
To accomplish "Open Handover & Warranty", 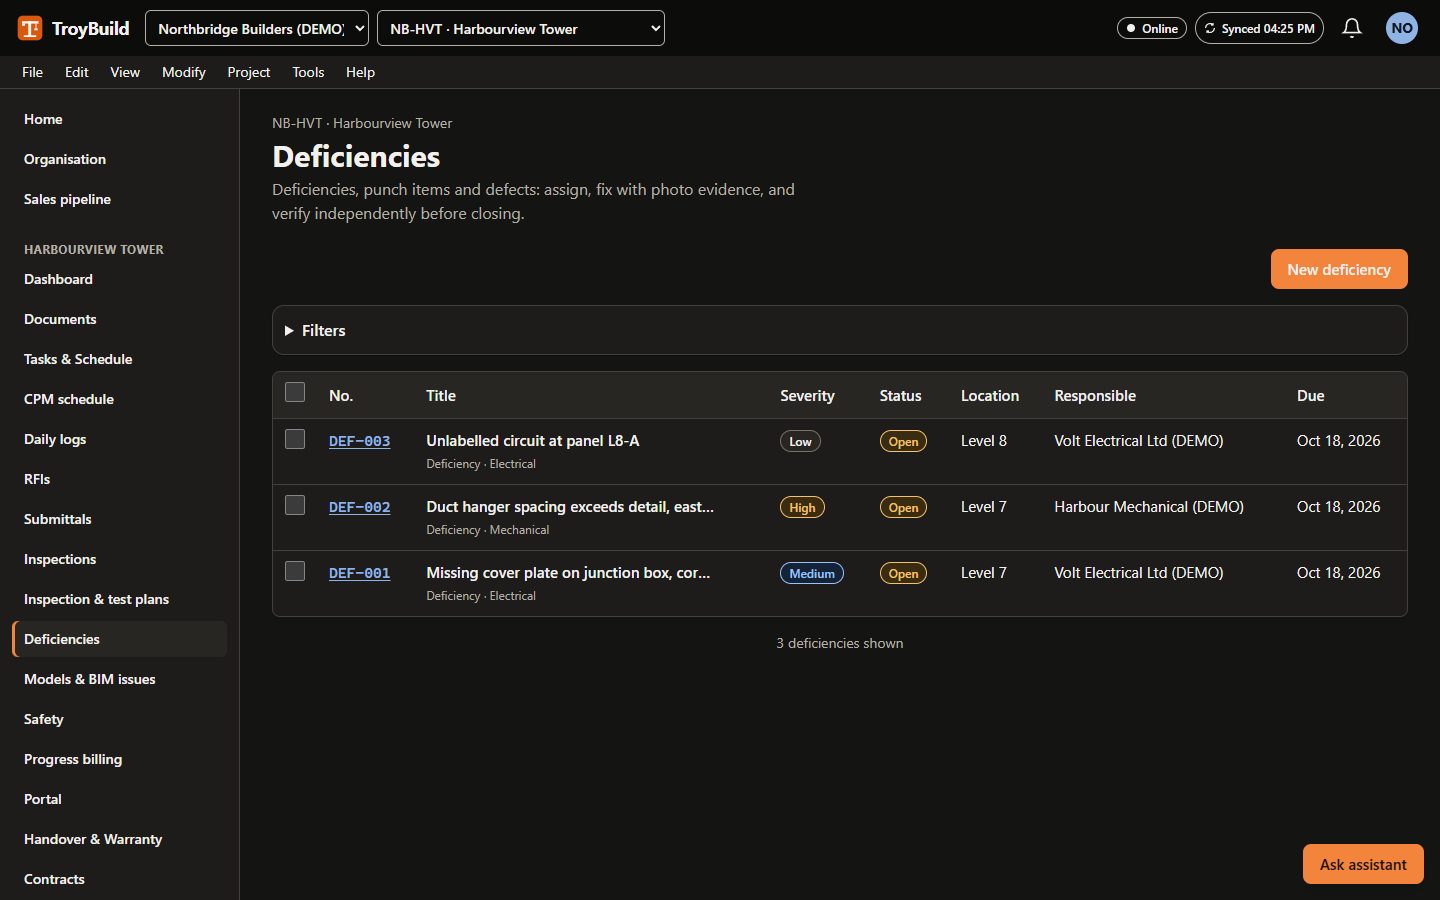I will [120, 839].
